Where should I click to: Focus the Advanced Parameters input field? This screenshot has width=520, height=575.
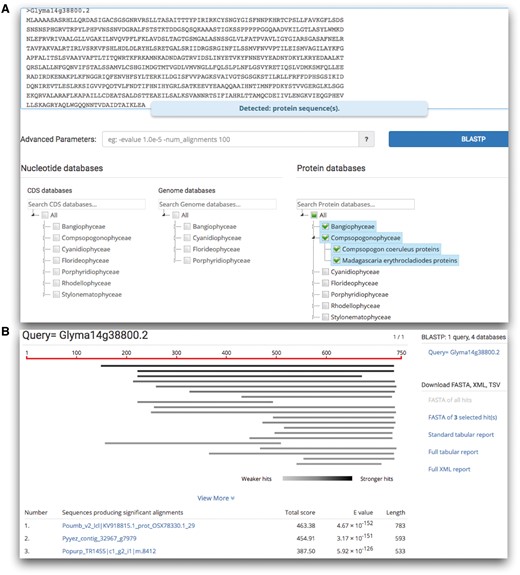(x=230, y=139)
